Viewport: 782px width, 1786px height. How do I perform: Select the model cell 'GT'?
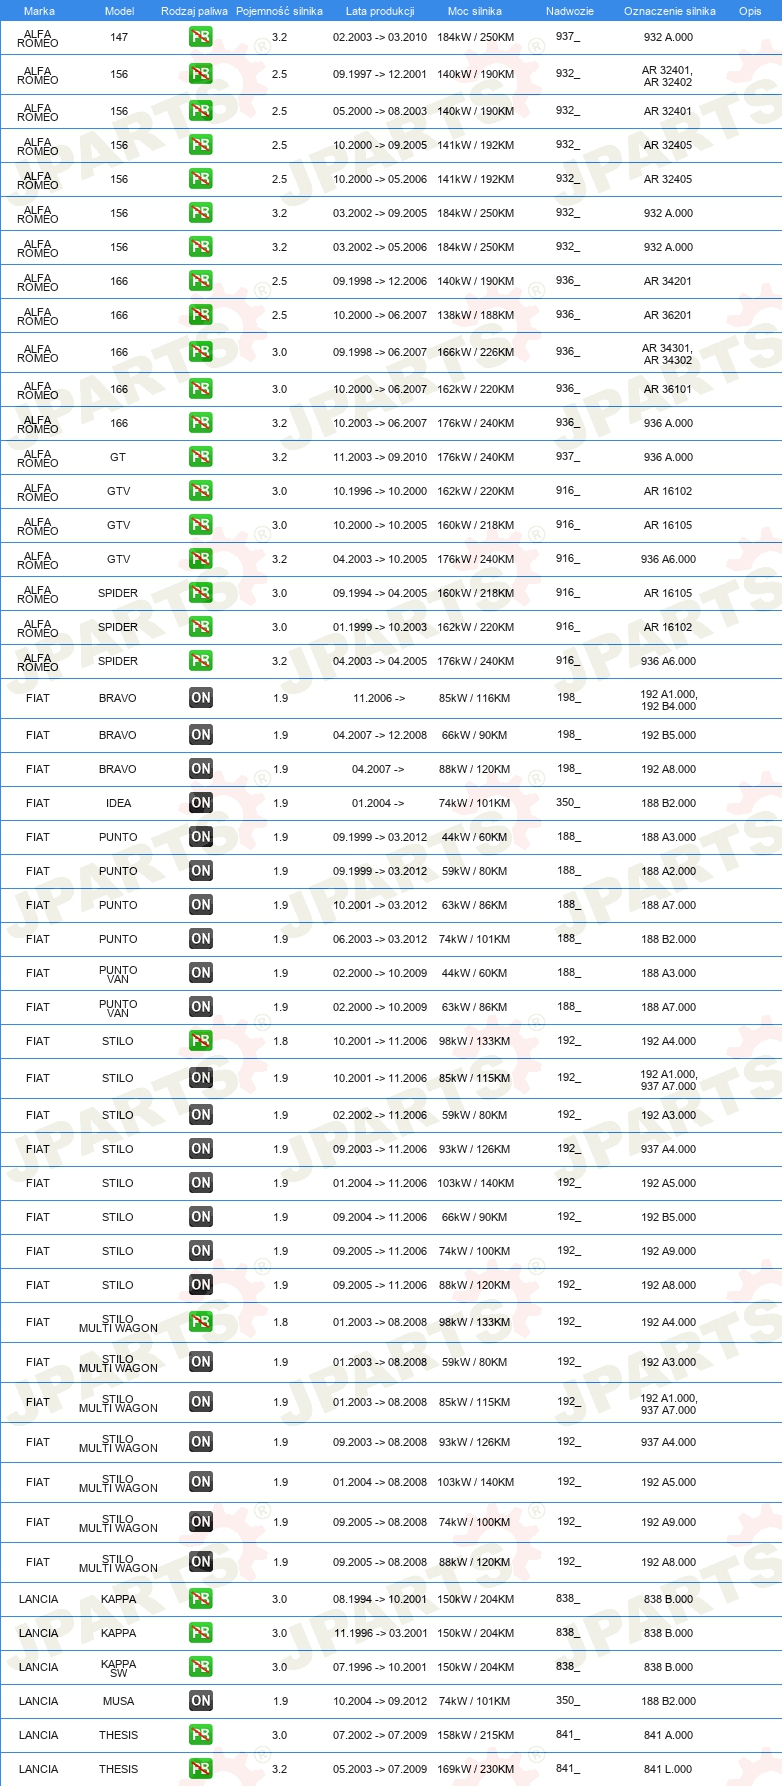[118, 457]
